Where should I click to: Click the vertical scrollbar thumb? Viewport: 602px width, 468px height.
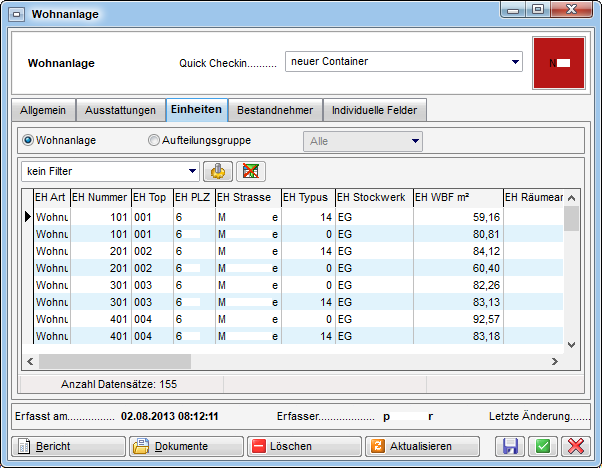point(571,218)
